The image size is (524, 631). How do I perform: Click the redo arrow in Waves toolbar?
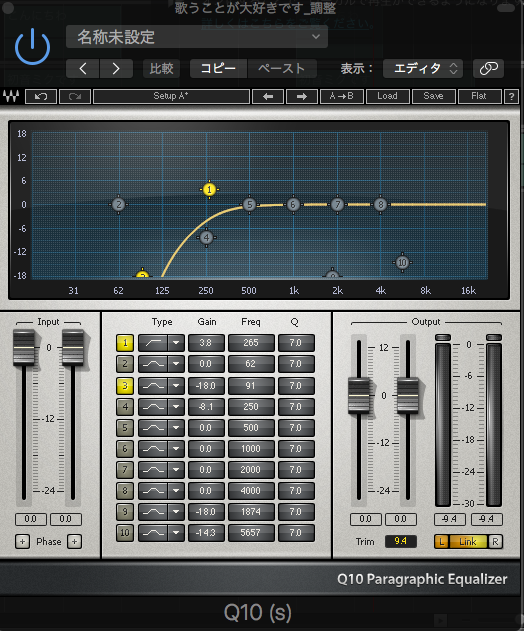(75, 97)
